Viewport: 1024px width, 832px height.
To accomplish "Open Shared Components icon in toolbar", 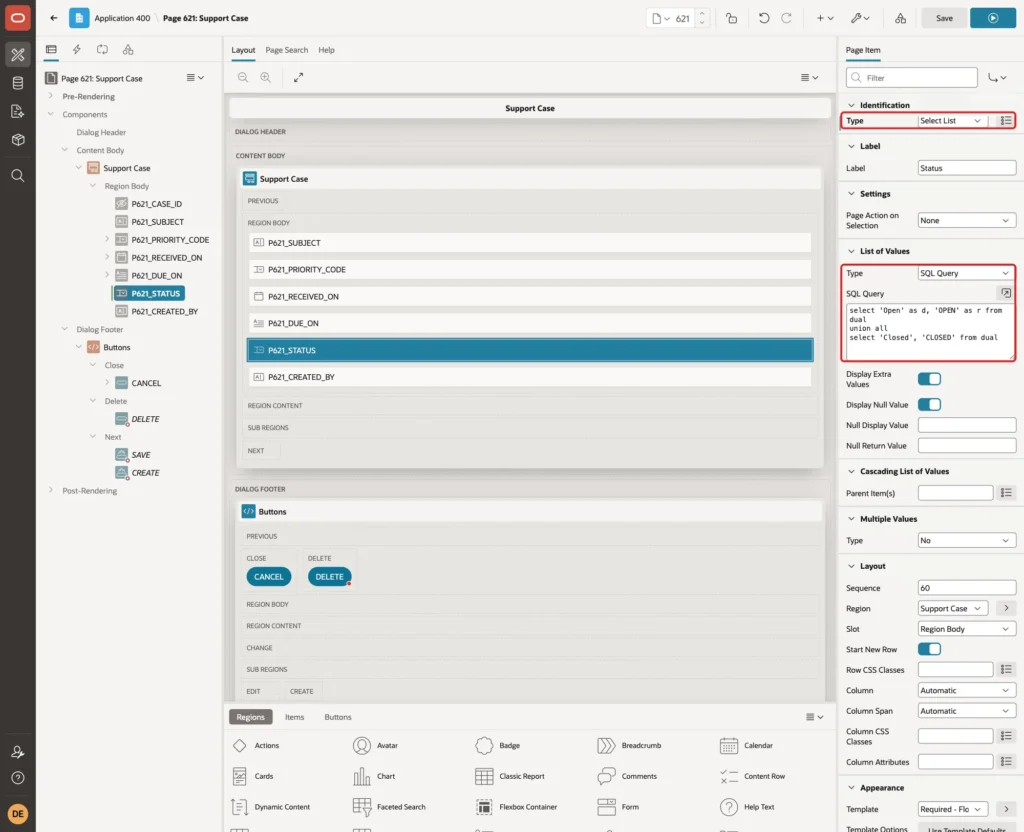I will 900,18.
